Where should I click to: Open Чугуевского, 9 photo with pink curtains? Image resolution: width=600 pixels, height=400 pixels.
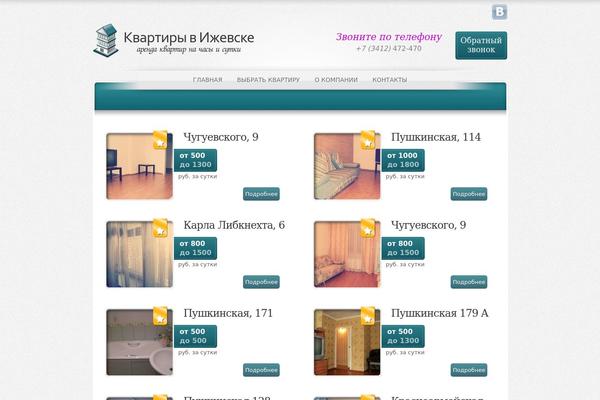click(x=347, y=254)
